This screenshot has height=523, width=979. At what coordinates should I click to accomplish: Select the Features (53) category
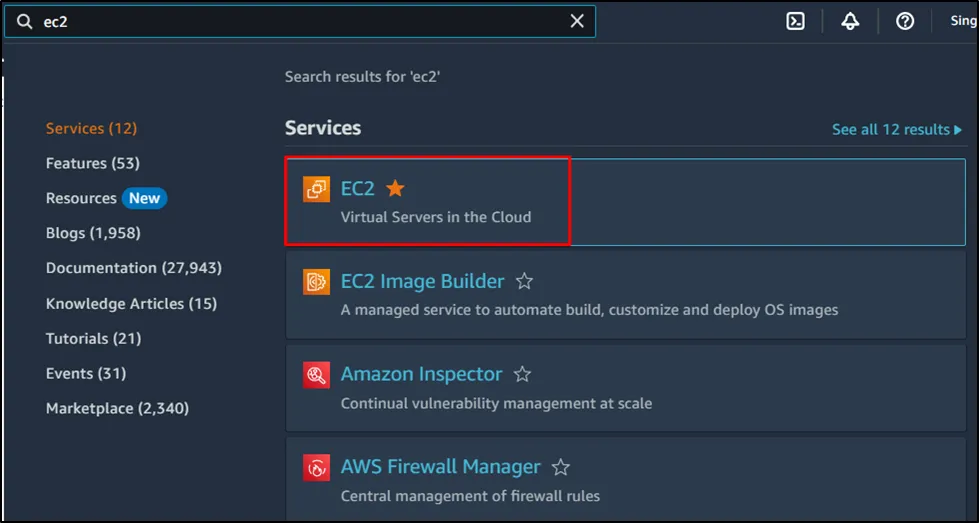click(93, 163)
